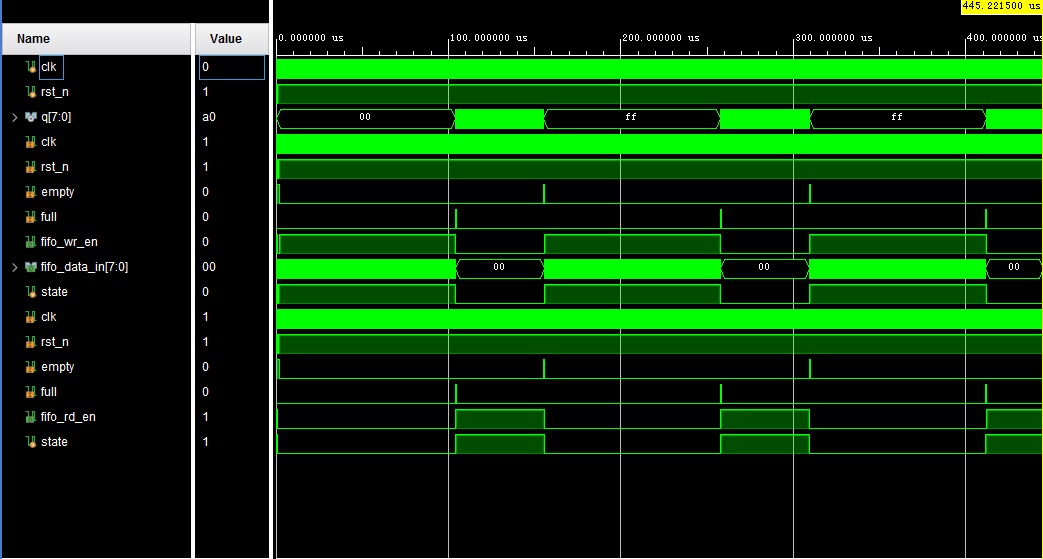
Task: Select the fifo_data_in[7:0] signal name
Action: 84,267
